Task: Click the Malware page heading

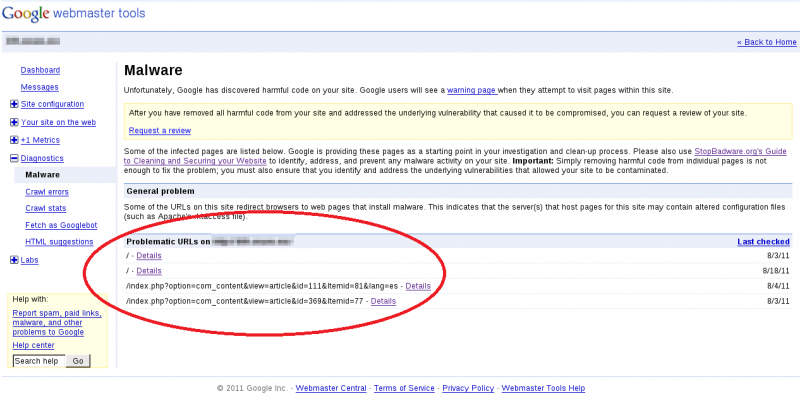Action: (153, 70)
